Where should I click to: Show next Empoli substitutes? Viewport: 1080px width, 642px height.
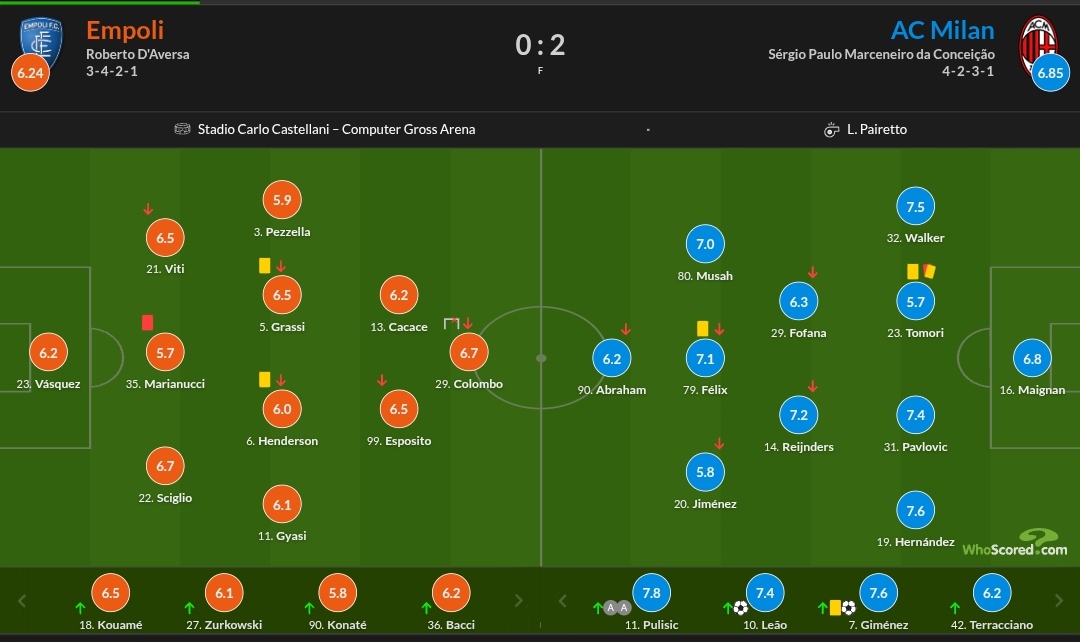point(519,601)
